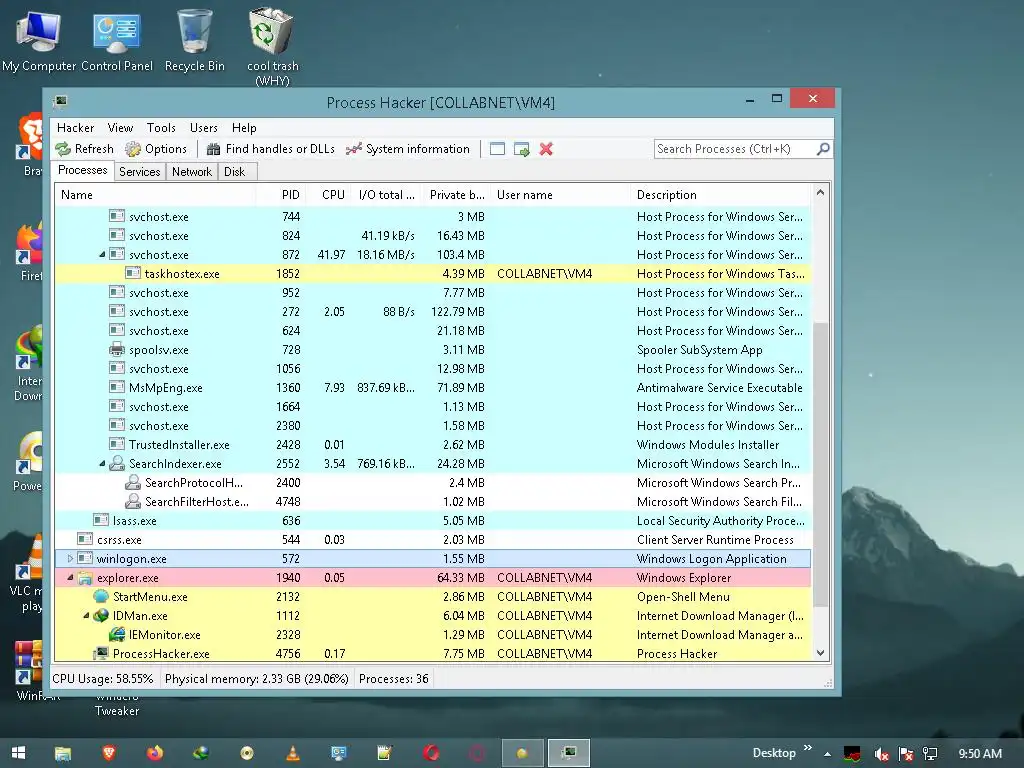Click the Windows Start button

click(x=18, y=753)
